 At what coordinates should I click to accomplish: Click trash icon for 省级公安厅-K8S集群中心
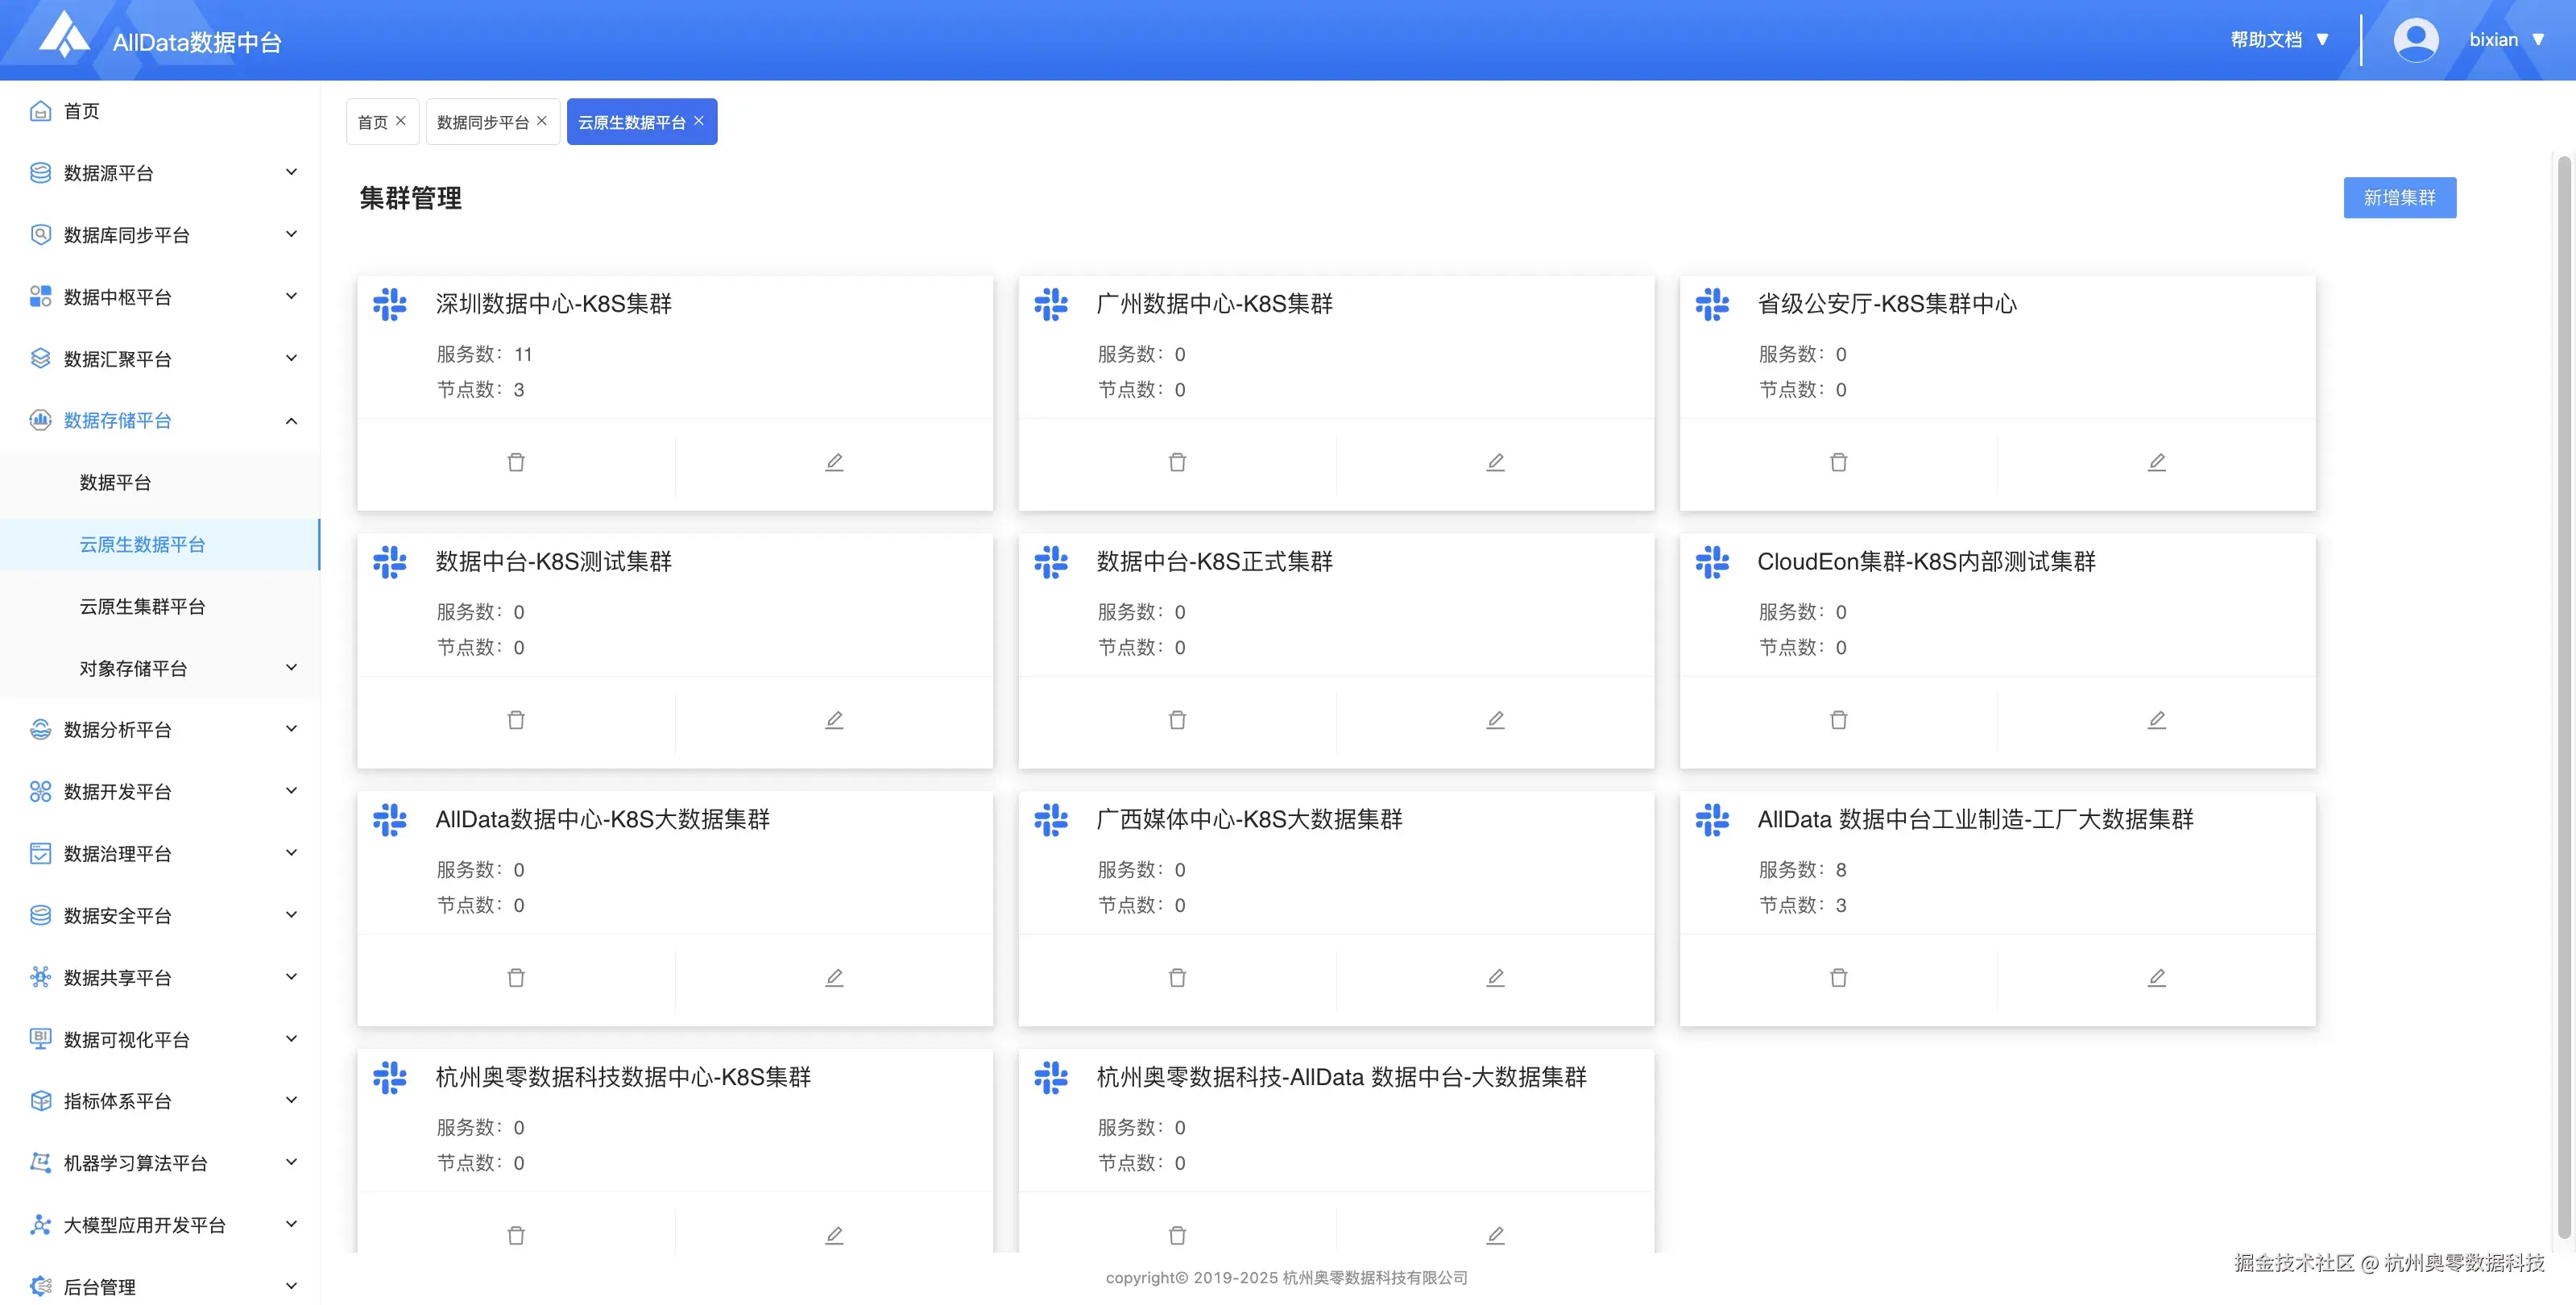1838,462
